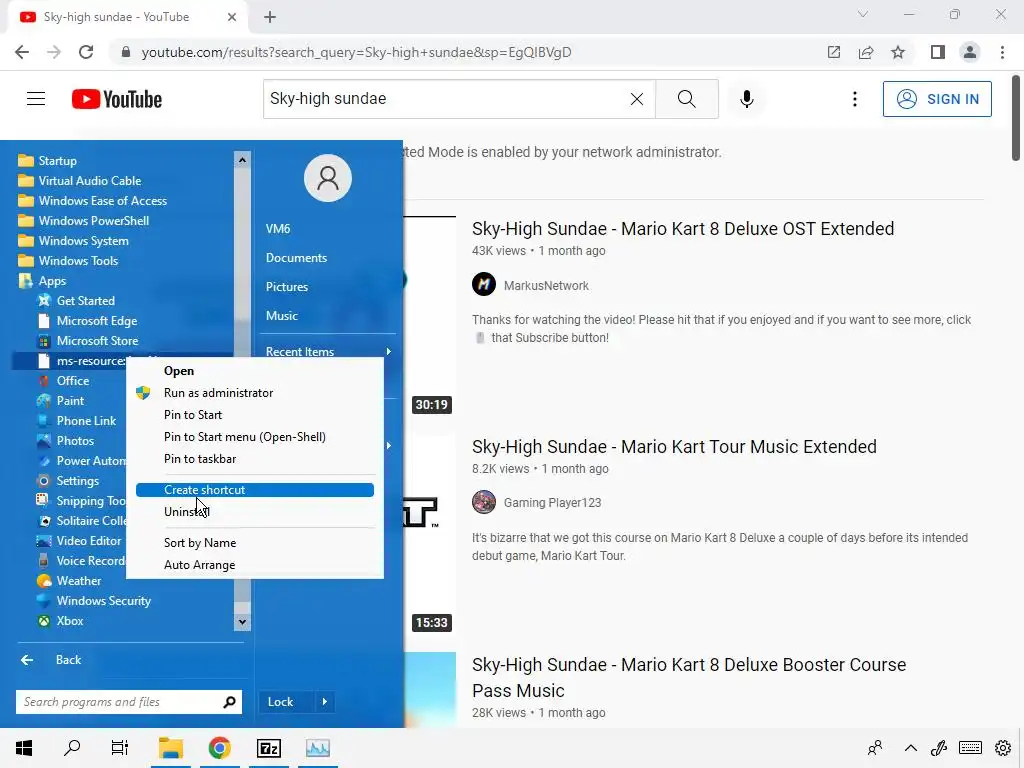
Task: Expand the Windows PowerShell folder
Action: click(x=93, y=221)
